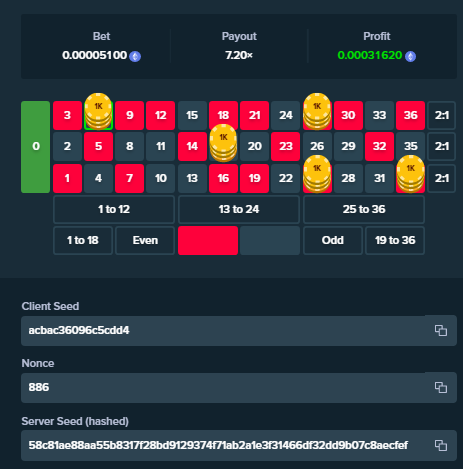Screen dimensions: 463x469
Task: Bet on the 25 to 36 dozen
Action: pyautogui.click(x=364, y=209)
